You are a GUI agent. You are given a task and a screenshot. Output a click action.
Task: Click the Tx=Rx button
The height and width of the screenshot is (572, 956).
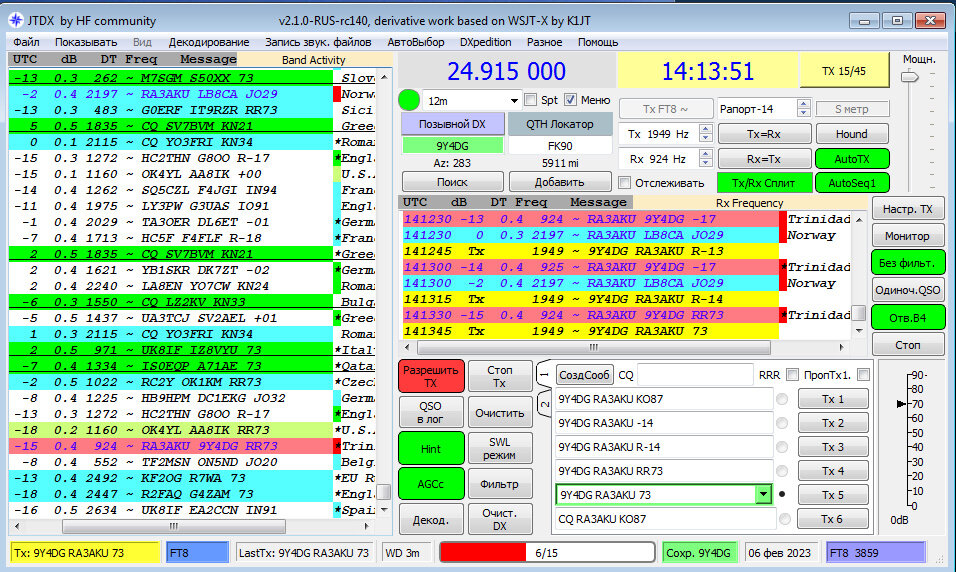[x=764, y=134]
